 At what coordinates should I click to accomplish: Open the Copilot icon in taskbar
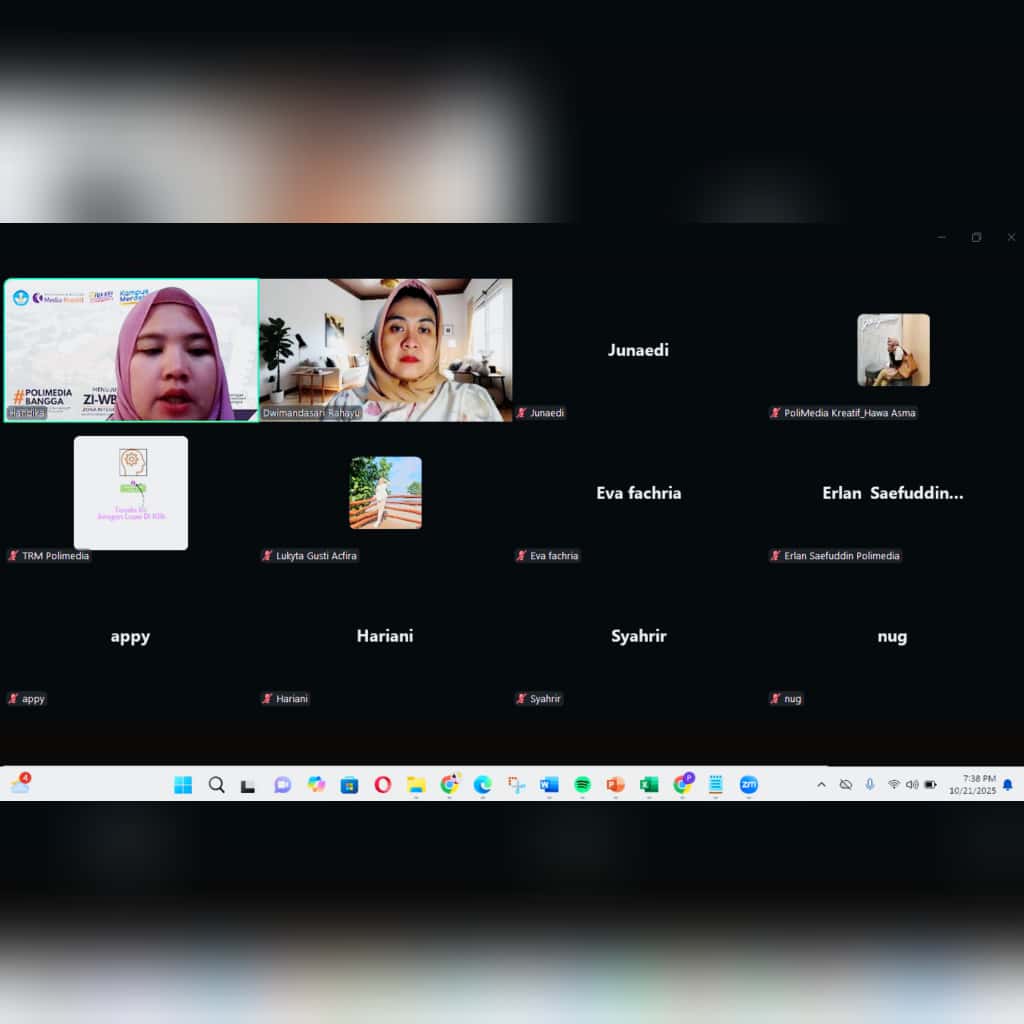pyautogui.click(x=316, y=785)
